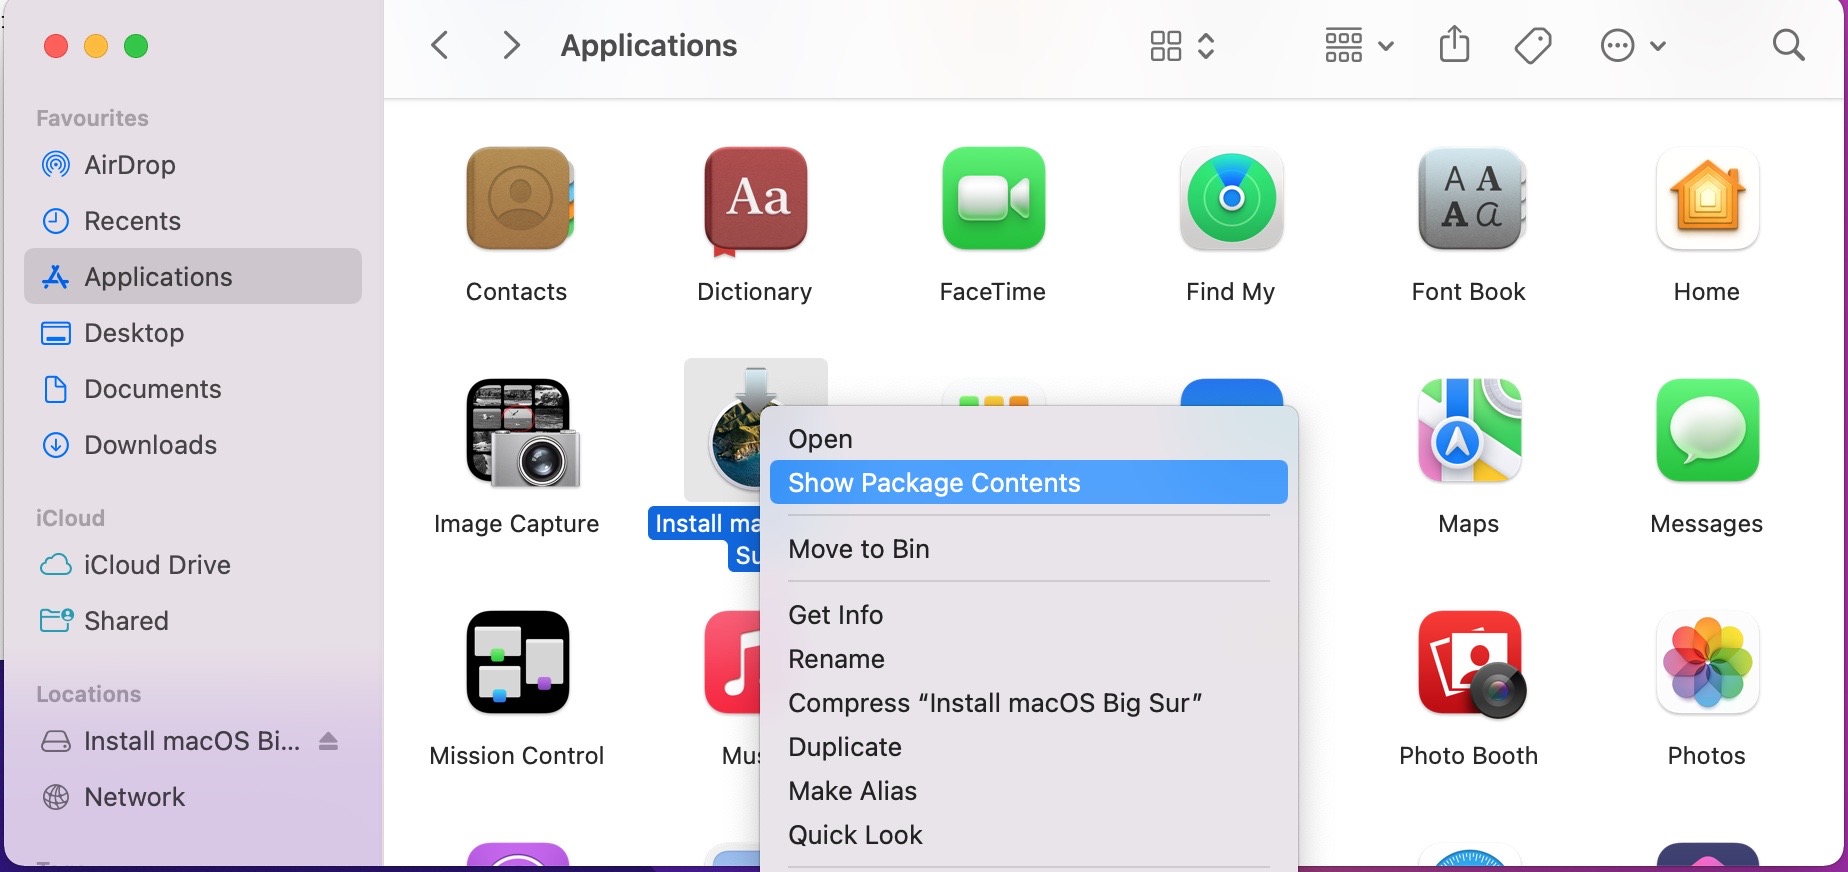
Task: Click the Messages label text
Action: point(1706,525)
